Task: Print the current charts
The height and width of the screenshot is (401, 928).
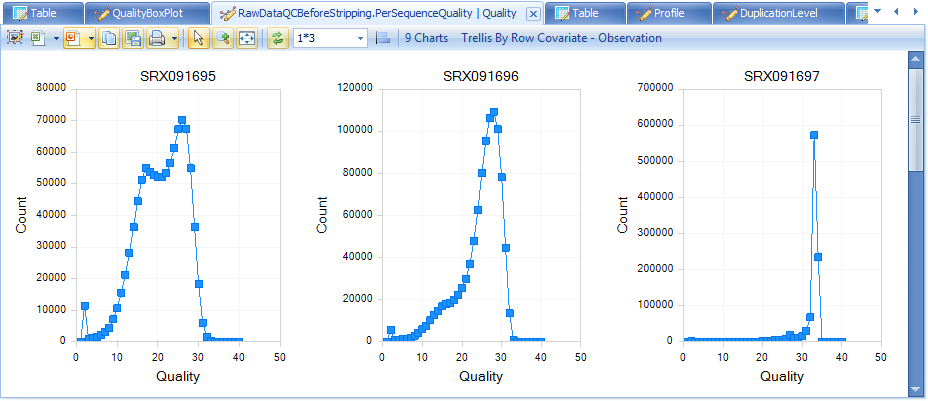Action: click(x=157, y=38)
